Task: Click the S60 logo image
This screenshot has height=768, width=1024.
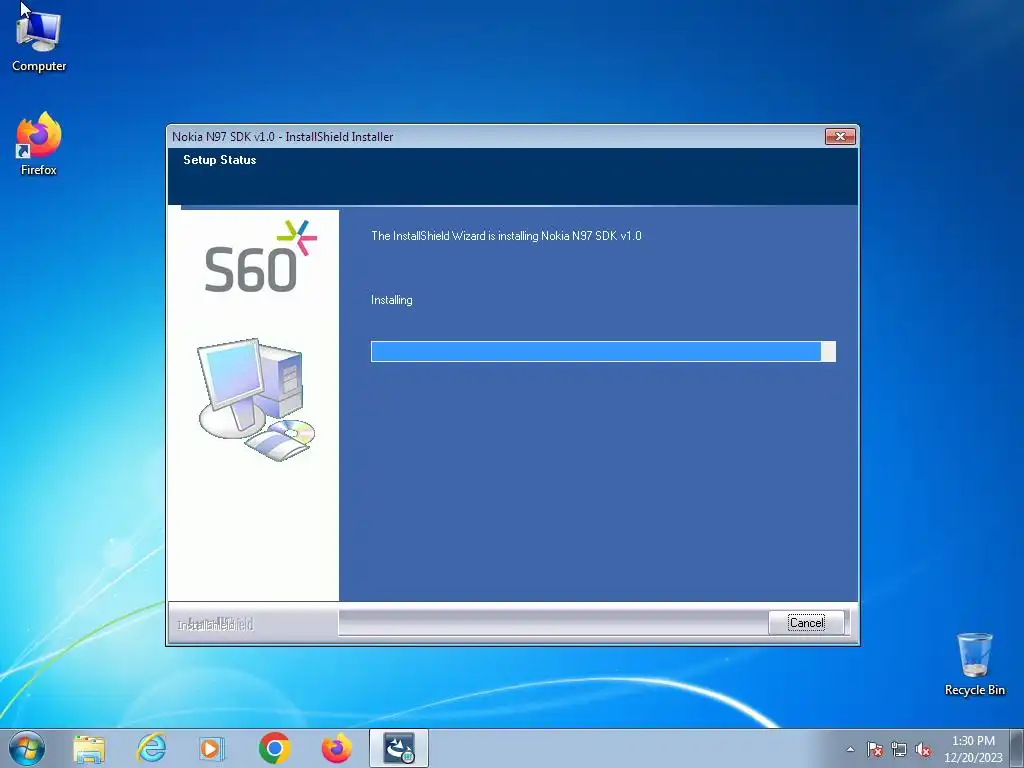Action: 261,256
